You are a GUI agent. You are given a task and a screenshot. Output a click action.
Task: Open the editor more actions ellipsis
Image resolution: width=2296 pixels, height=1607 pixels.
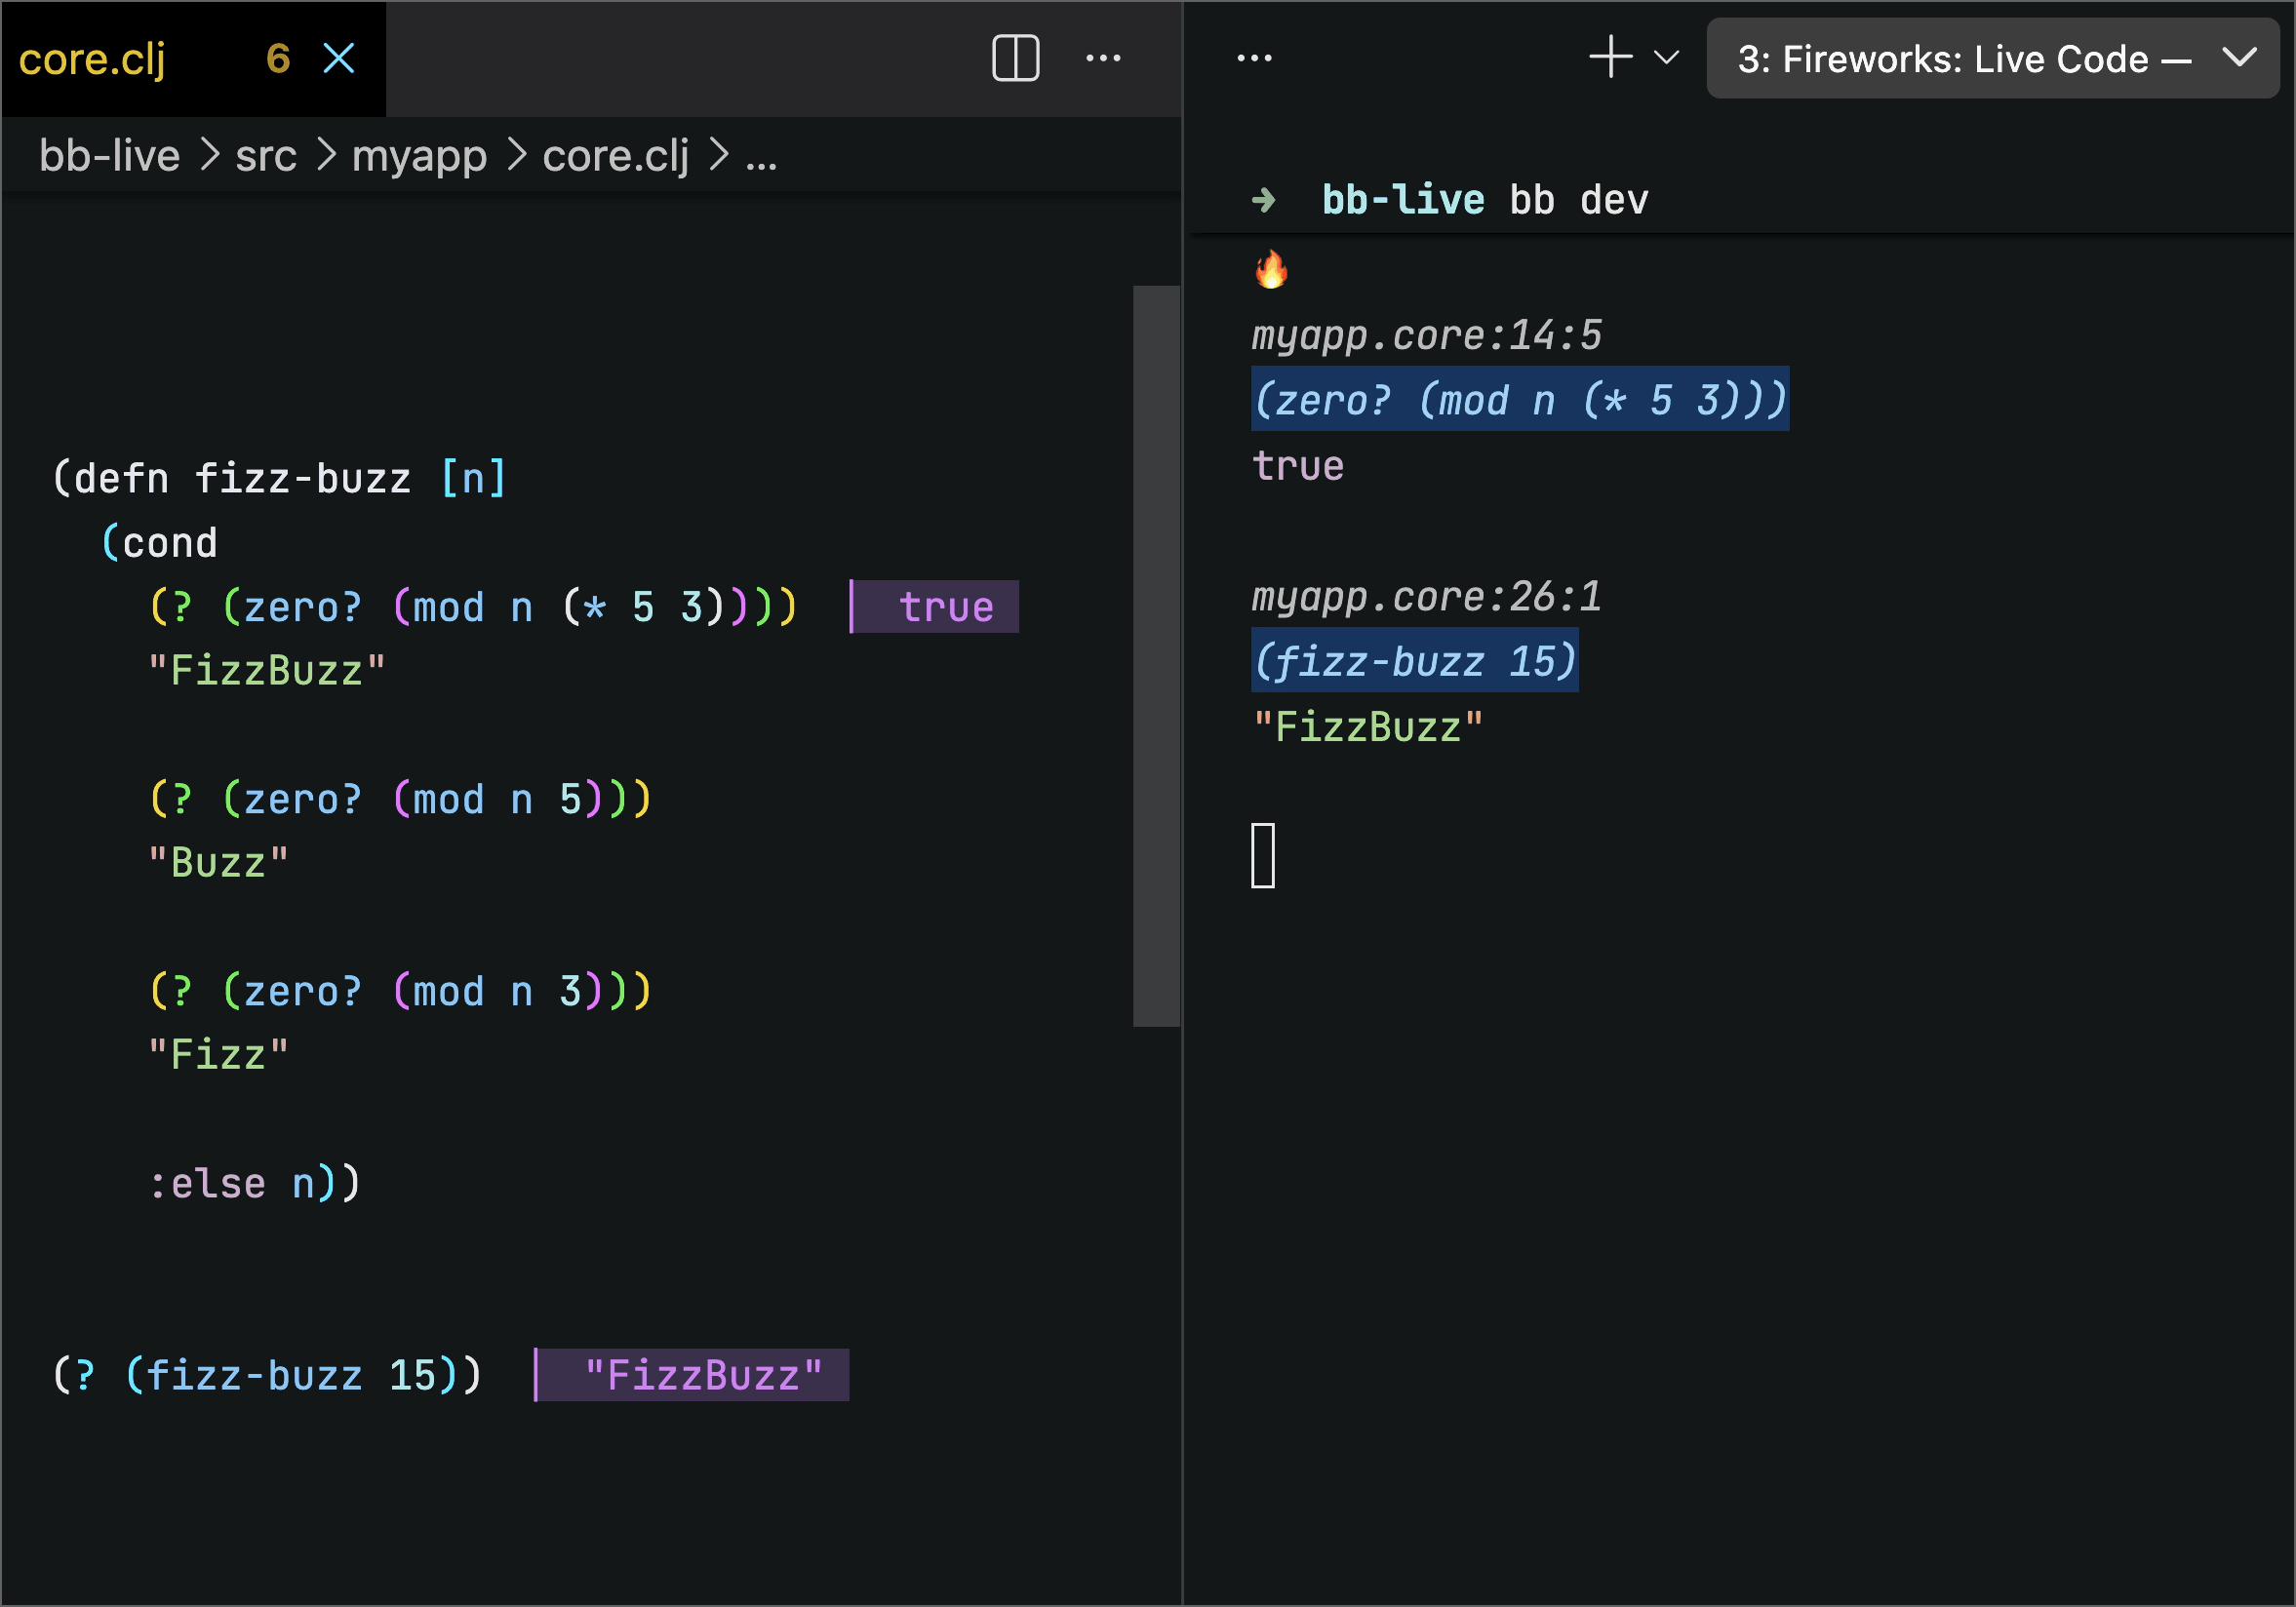pos(1103,59)
